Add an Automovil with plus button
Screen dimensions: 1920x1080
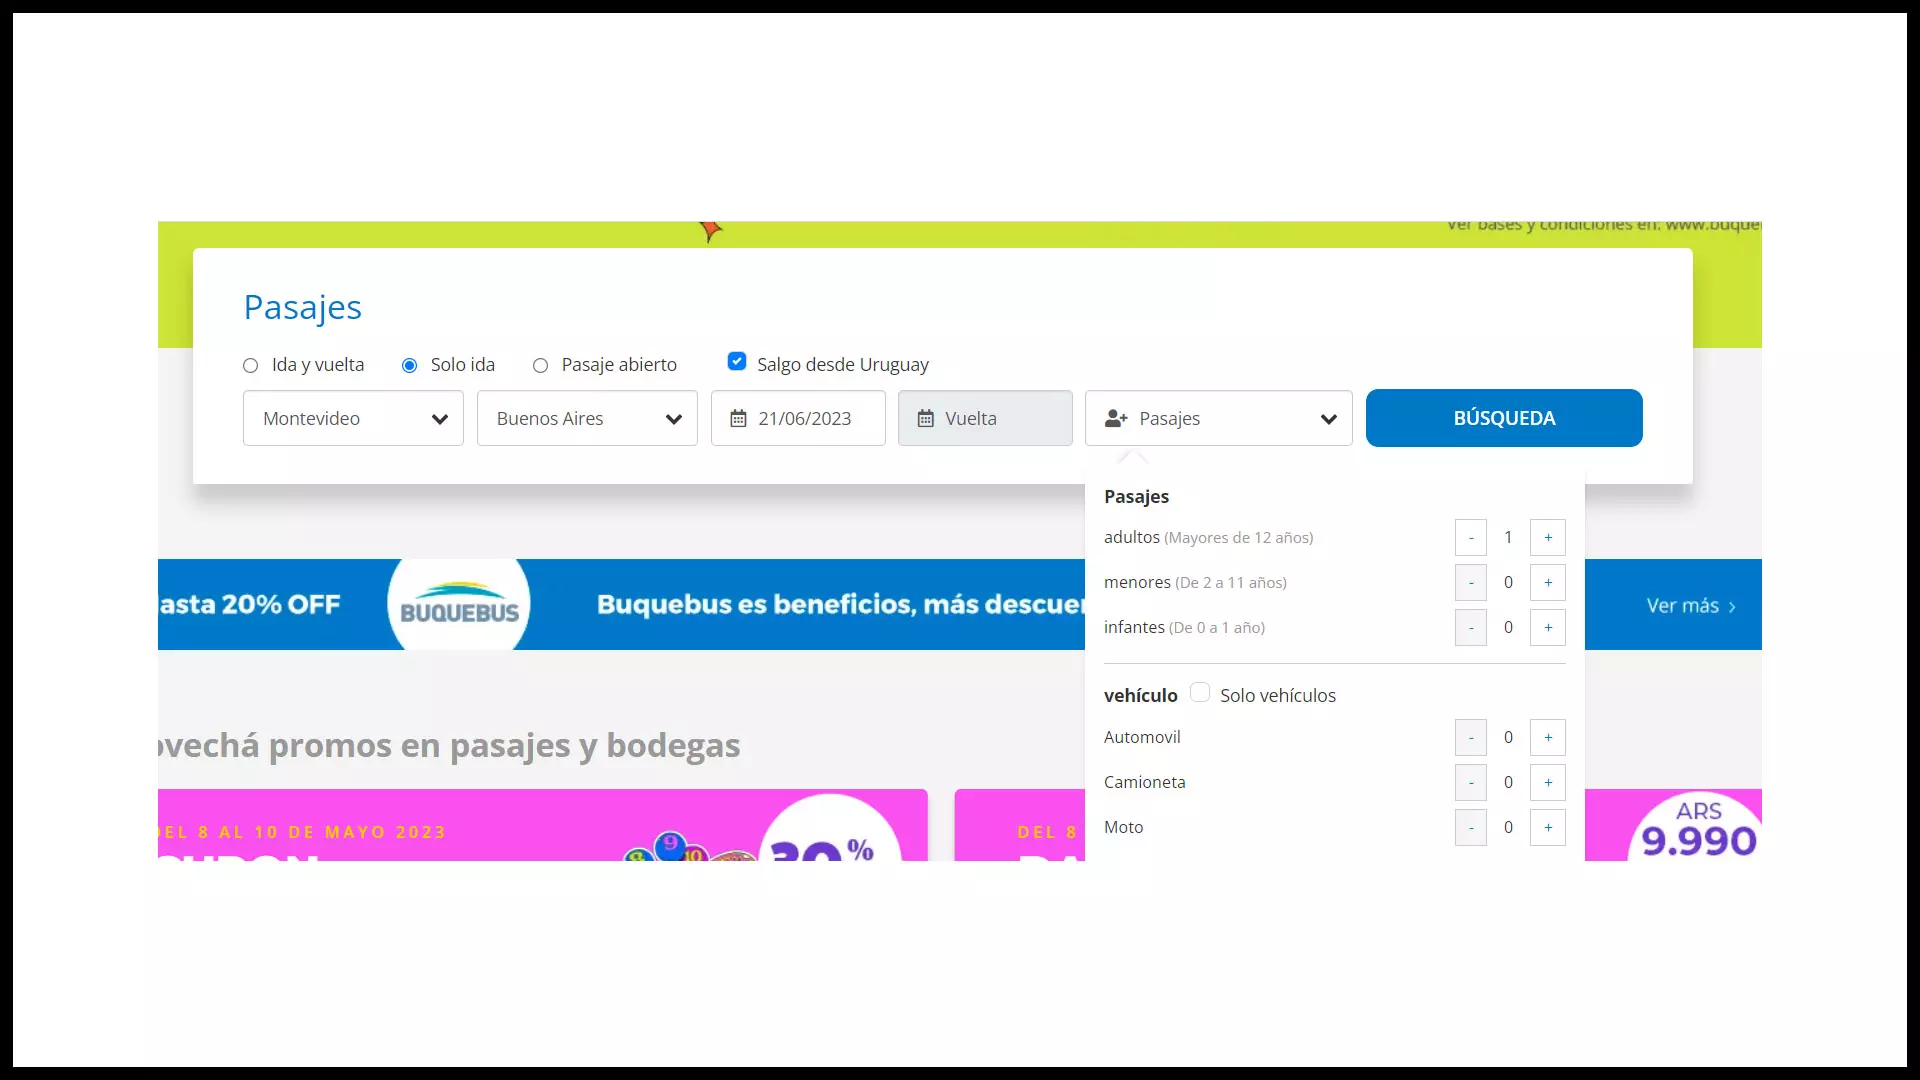[1548, 738]
